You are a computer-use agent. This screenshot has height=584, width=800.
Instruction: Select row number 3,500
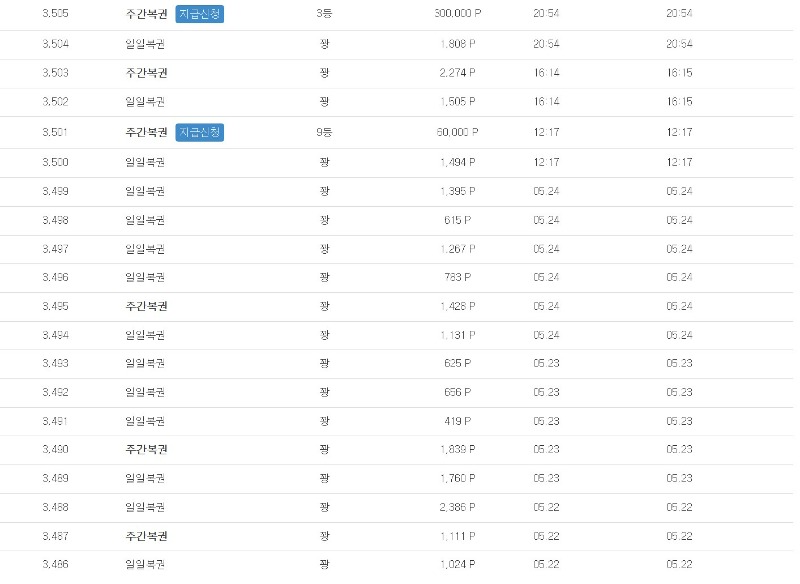[x=55, y=162]
